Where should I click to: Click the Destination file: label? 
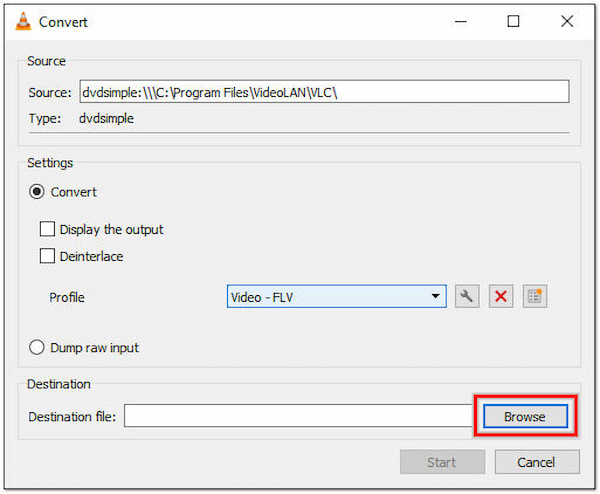(x=72, y=416)
